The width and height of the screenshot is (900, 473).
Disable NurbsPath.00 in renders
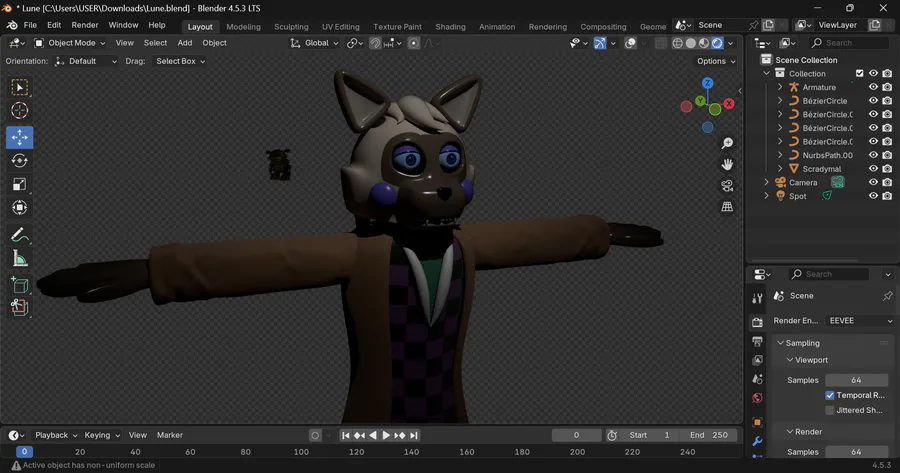coord(887,155)
